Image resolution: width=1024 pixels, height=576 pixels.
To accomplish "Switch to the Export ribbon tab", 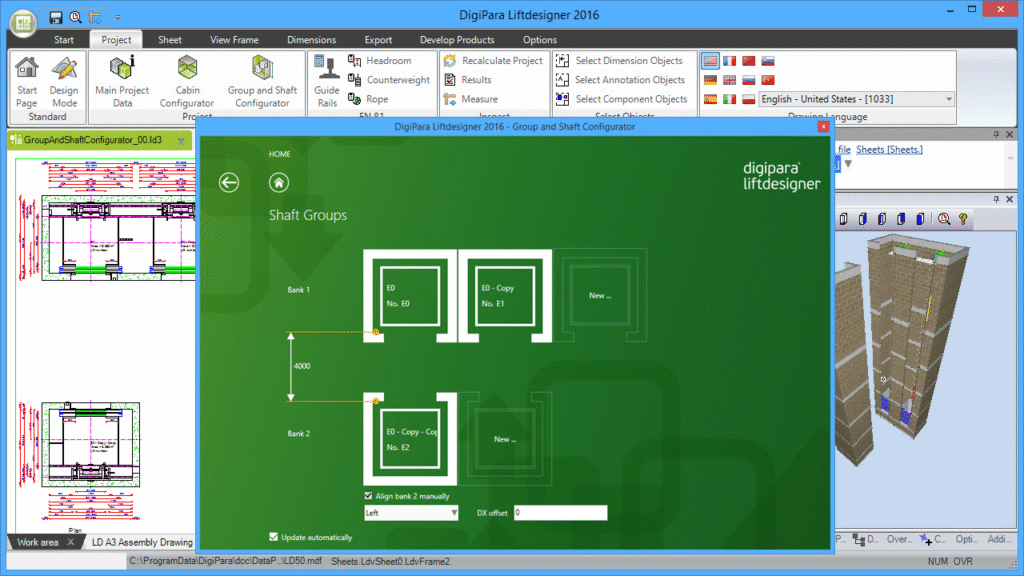I will (378, 40).
